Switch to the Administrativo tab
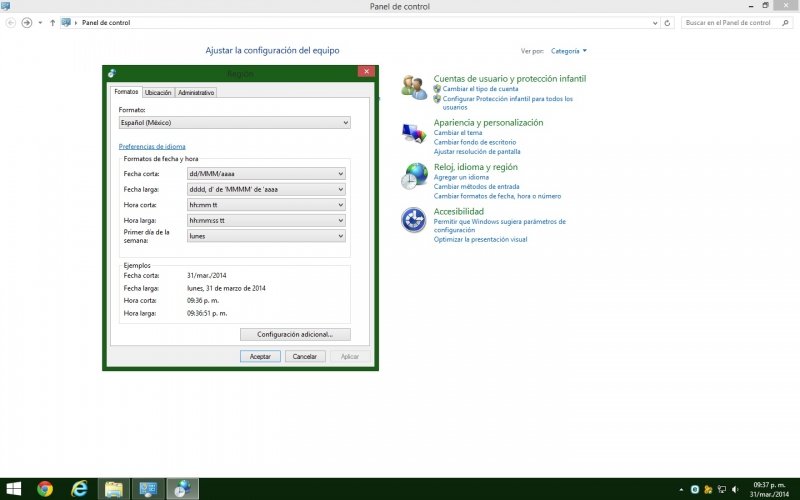The image size is (800, 500). click(x=196, y=92)
